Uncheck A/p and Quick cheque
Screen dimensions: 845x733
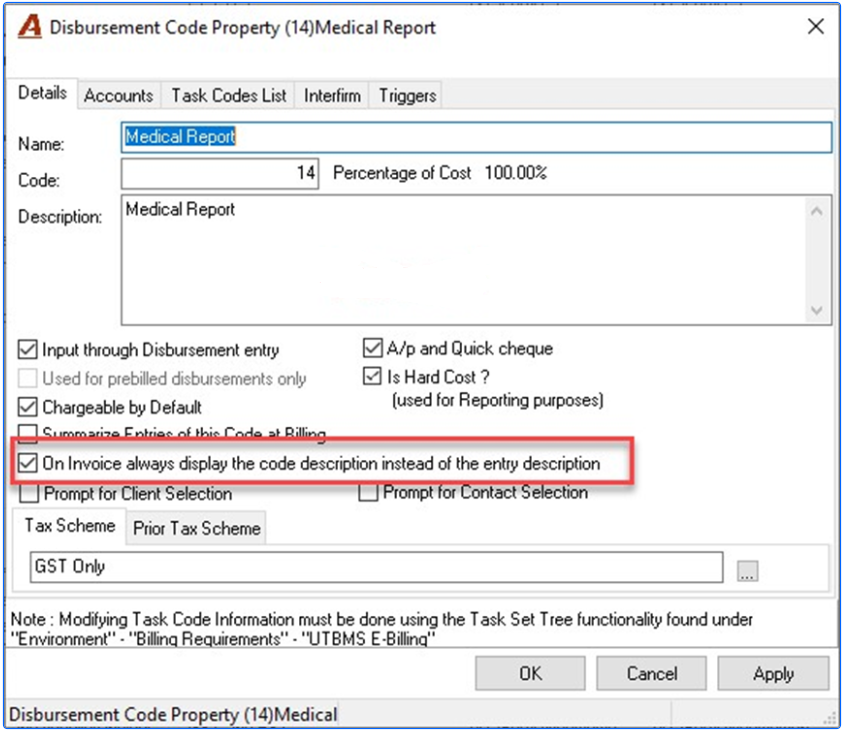tap(372, 348)
